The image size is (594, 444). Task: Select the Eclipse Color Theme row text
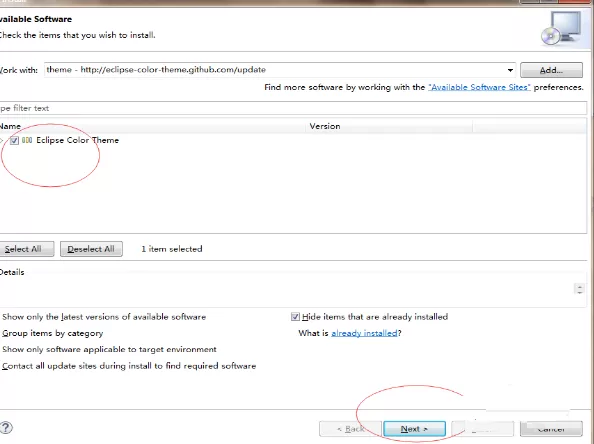(77, 140)
